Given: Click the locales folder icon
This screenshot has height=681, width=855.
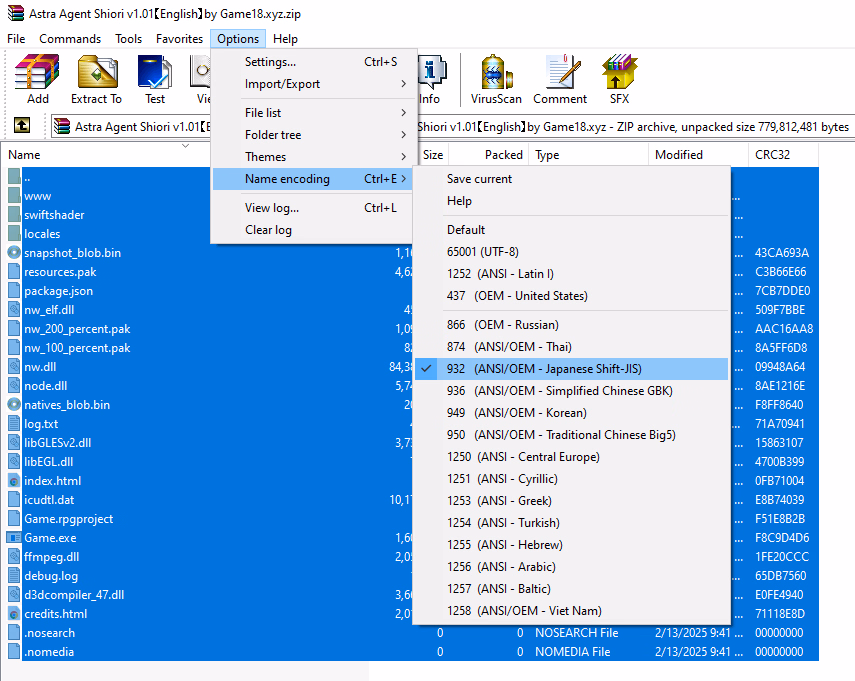Looking at the screenshot, I should pos(15,234).
